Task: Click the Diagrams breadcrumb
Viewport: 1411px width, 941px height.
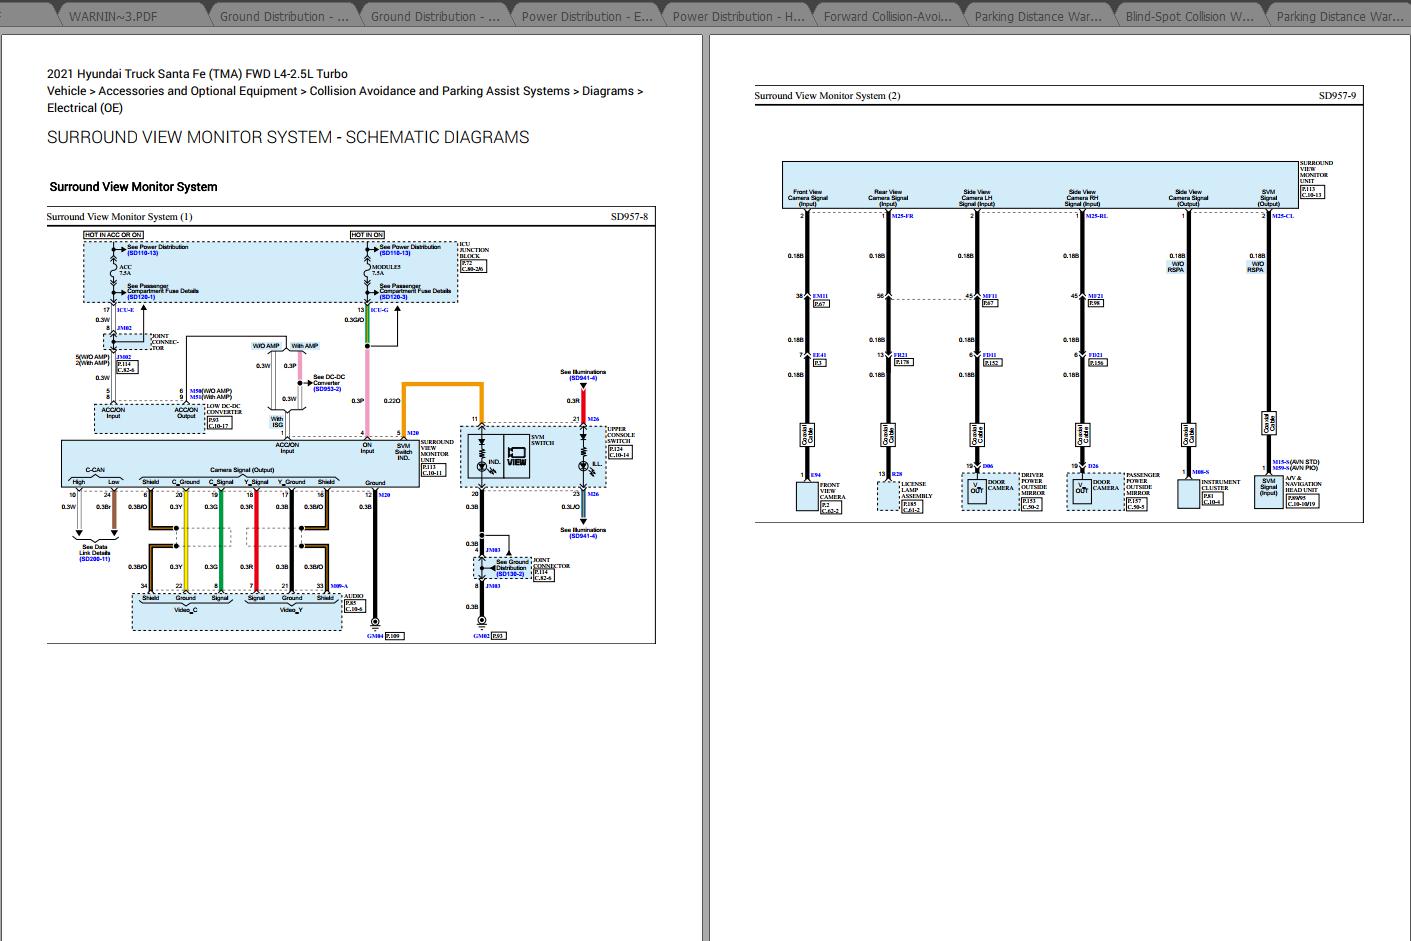Action: (x=608, y=91)
